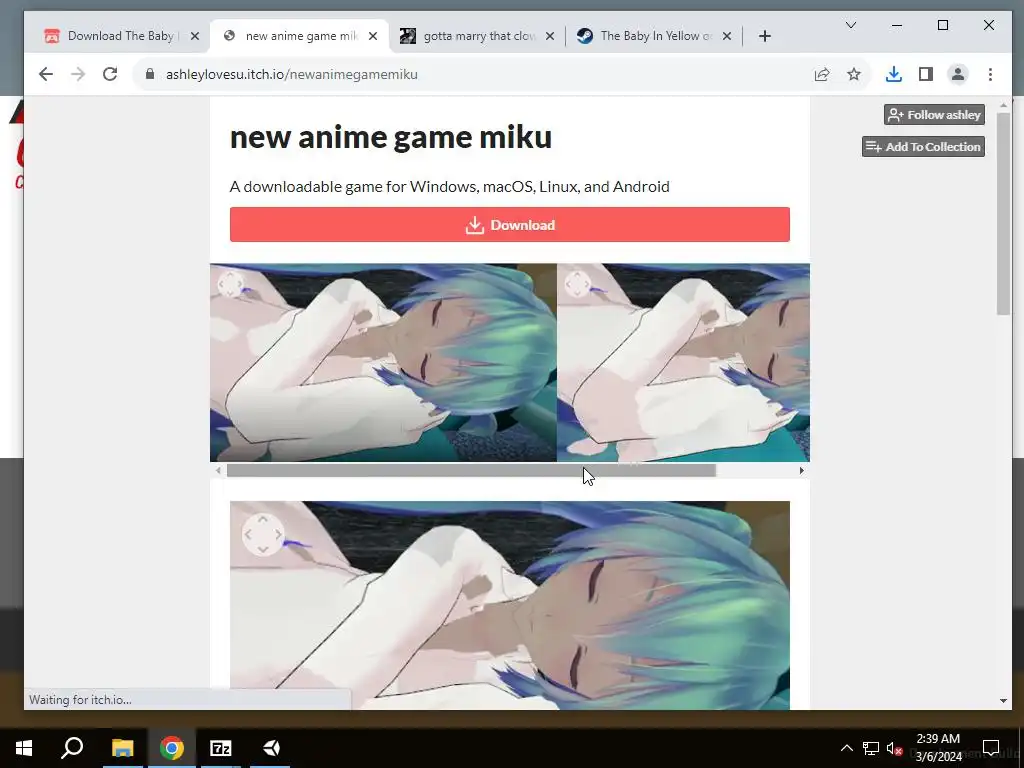Image resolution: width=1024 pixels, height=768 pixels.
Task: Show hidden system tray icons
Action: [846, 748]
